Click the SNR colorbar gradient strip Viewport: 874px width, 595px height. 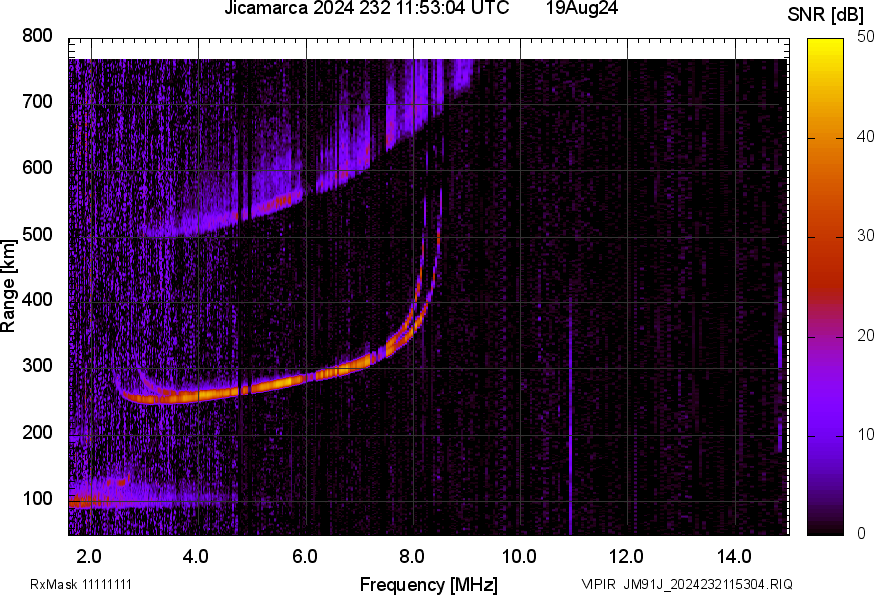click(x=825, y=287)
